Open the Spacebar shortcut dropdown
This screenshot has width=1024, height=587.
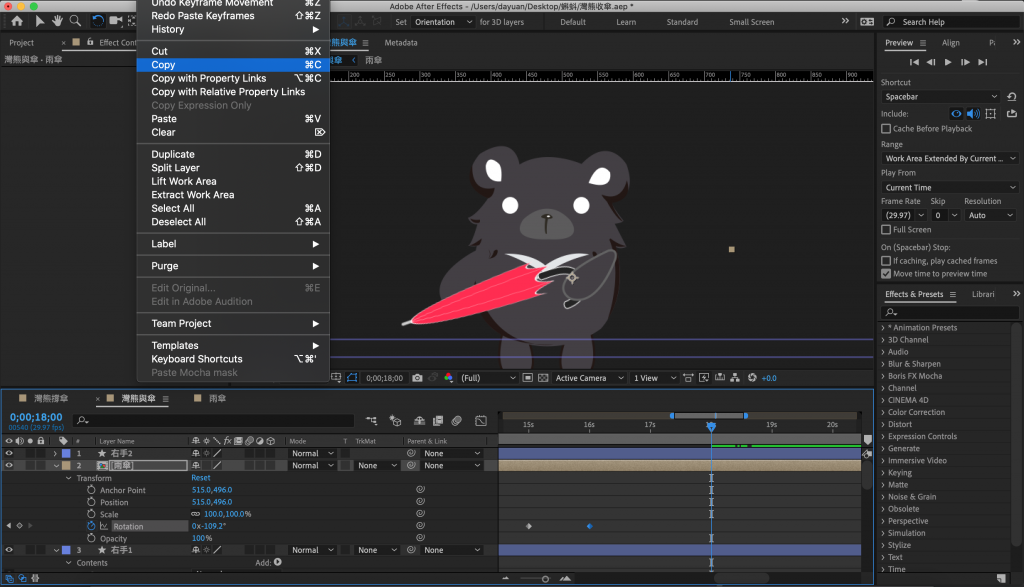941,97
